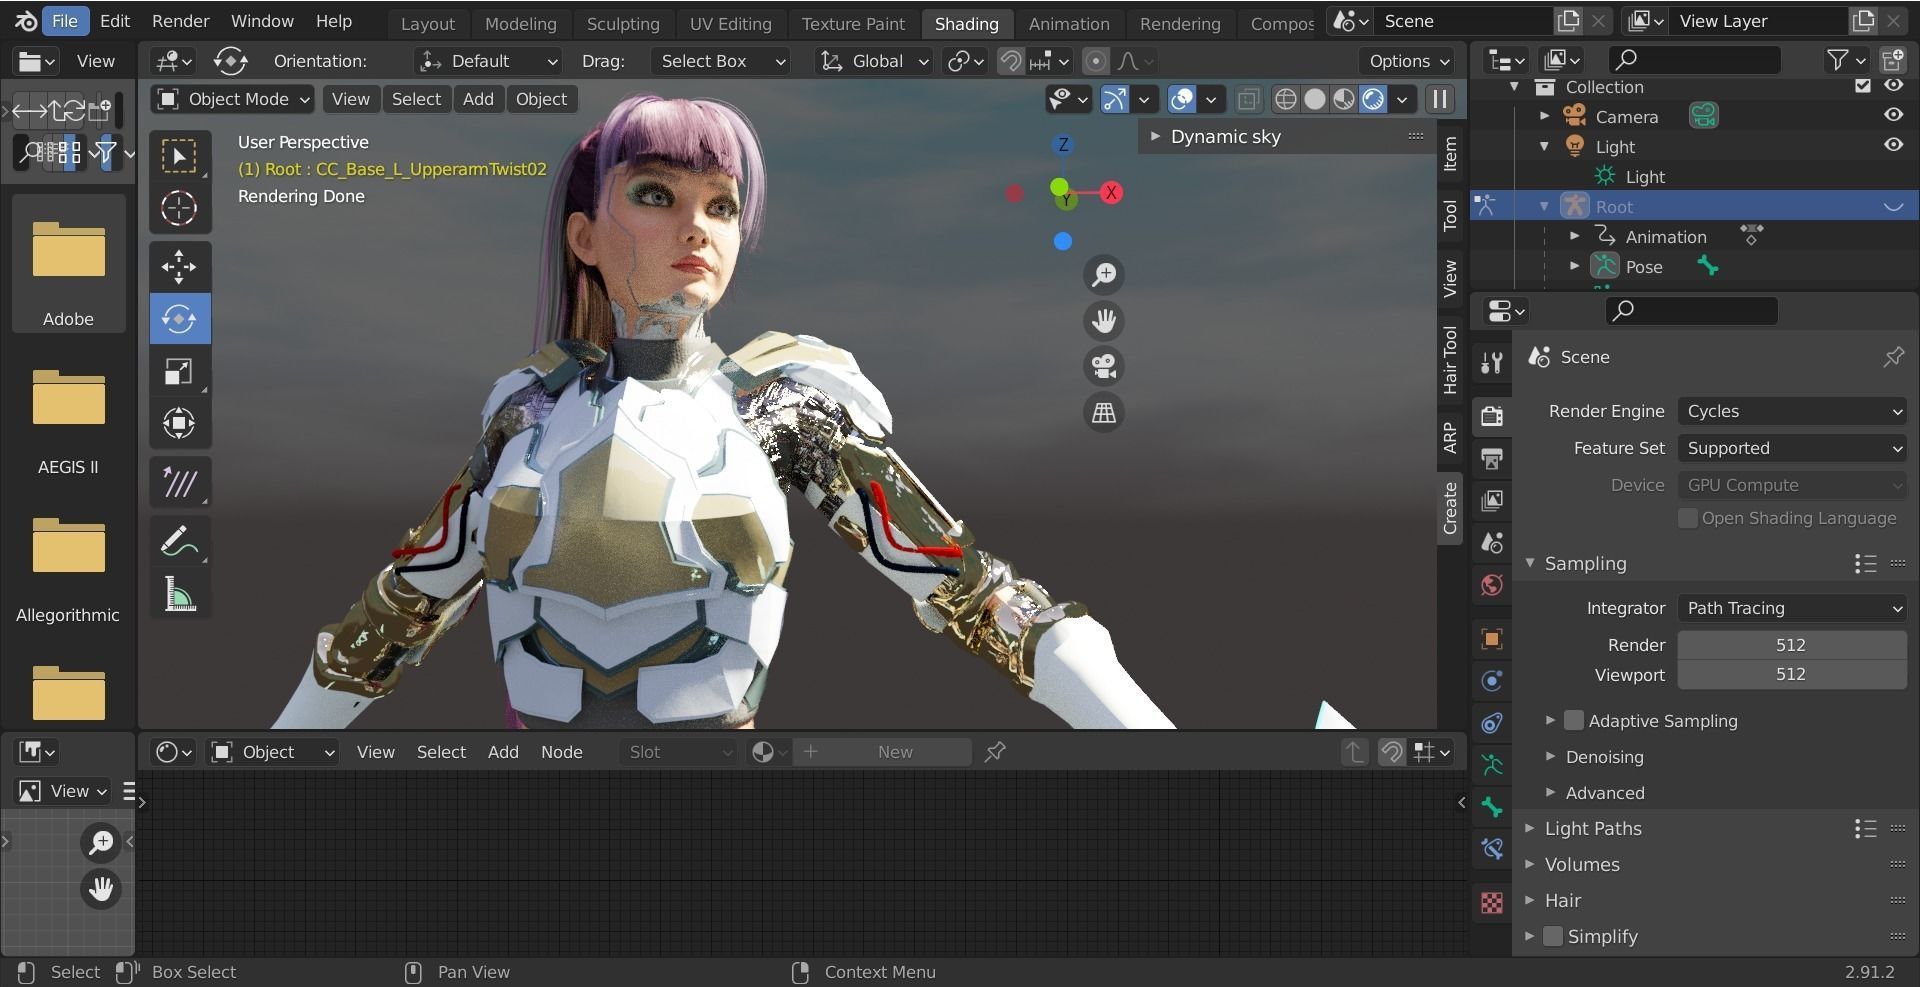Toggle Collection exclude checkbox
Viewport: 1920px width, 987px height.
[1862, 86]
